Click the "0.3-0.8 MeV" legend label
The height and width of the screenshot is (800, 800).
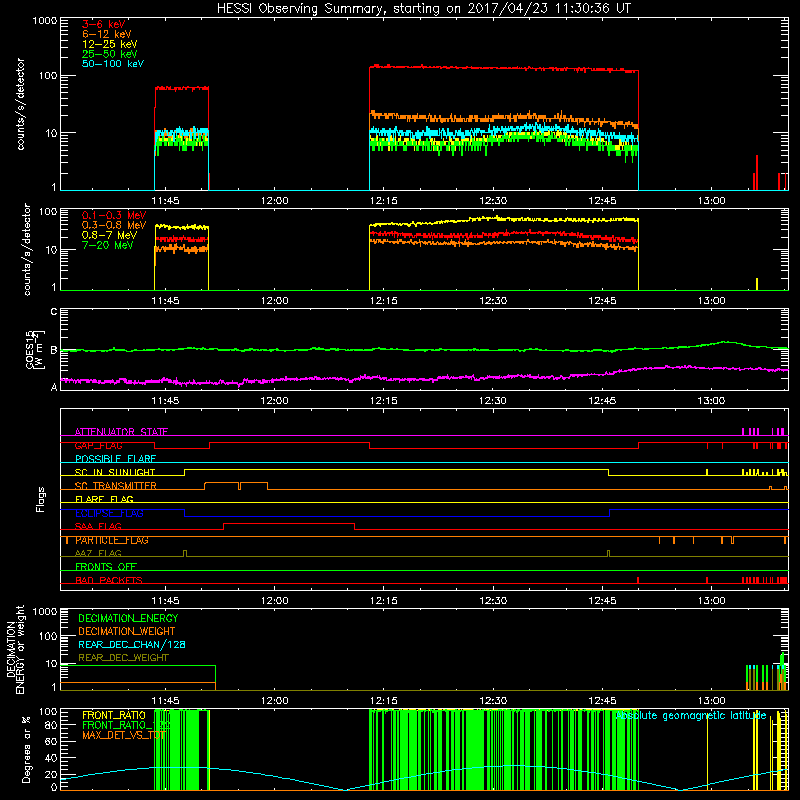(x=114, y=225)
